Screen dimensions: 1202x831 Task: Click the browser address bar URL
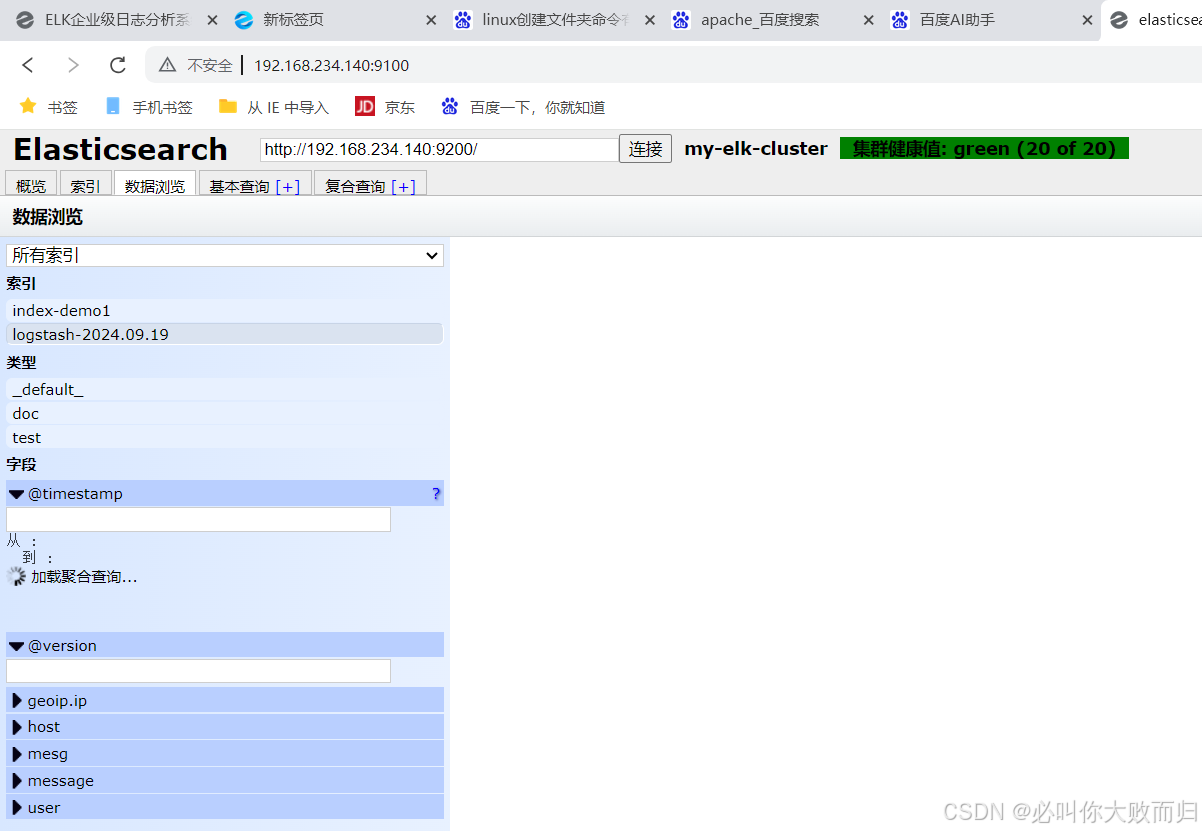pos(331,65)
